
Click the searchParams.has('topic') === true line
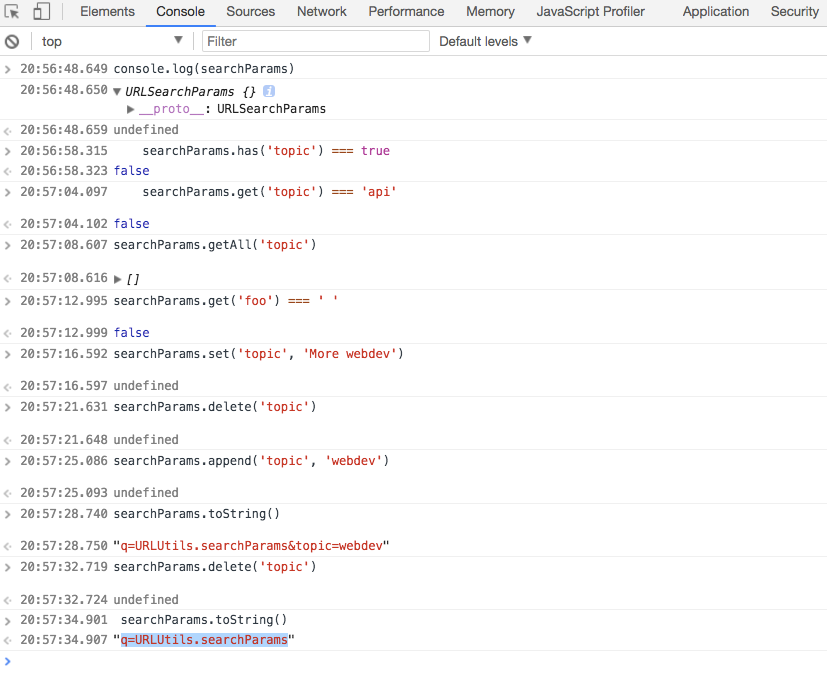(266, 151)
